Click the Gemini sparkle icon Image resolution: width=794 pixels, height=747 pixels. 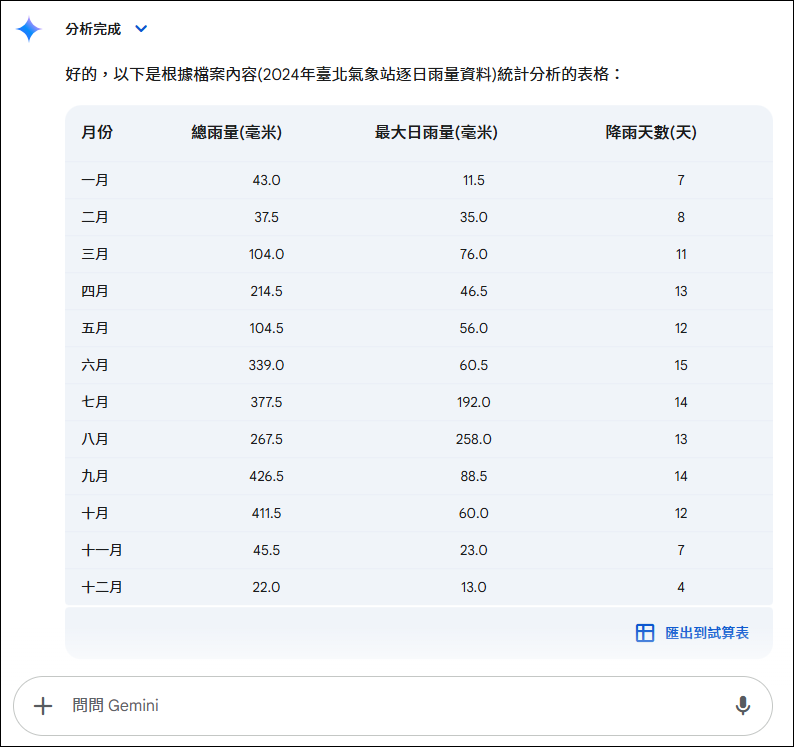pyautogui.click(x=29, y=29)
